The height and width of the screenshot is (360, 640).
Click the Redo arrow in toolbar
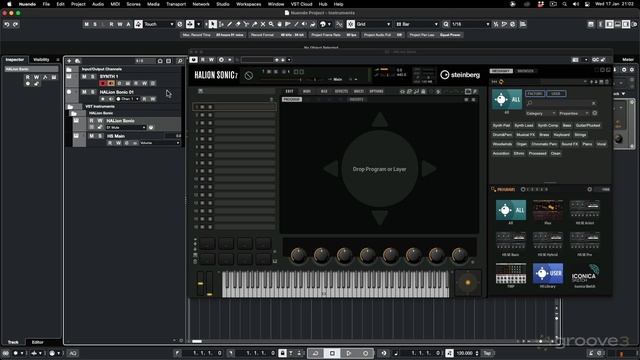coord(16,24)
